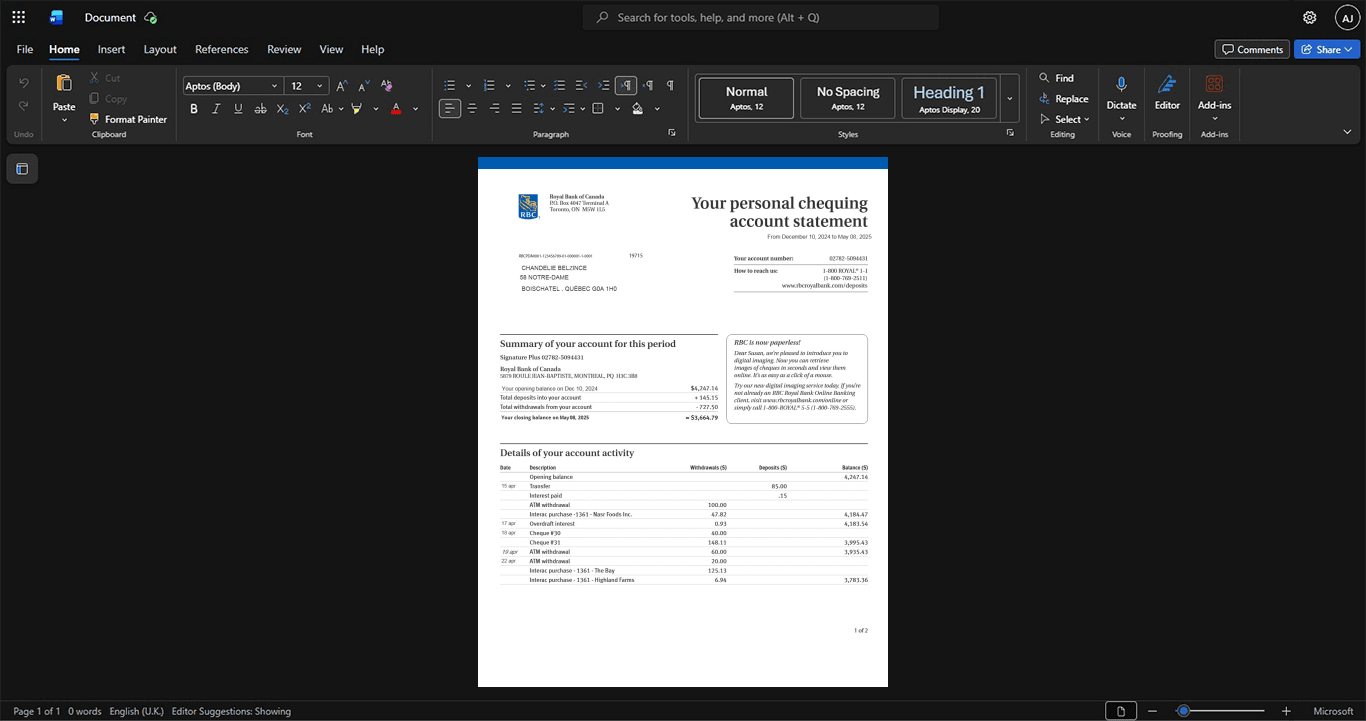
Task: Open the AJ account avatar
Action: point(1347,17)
